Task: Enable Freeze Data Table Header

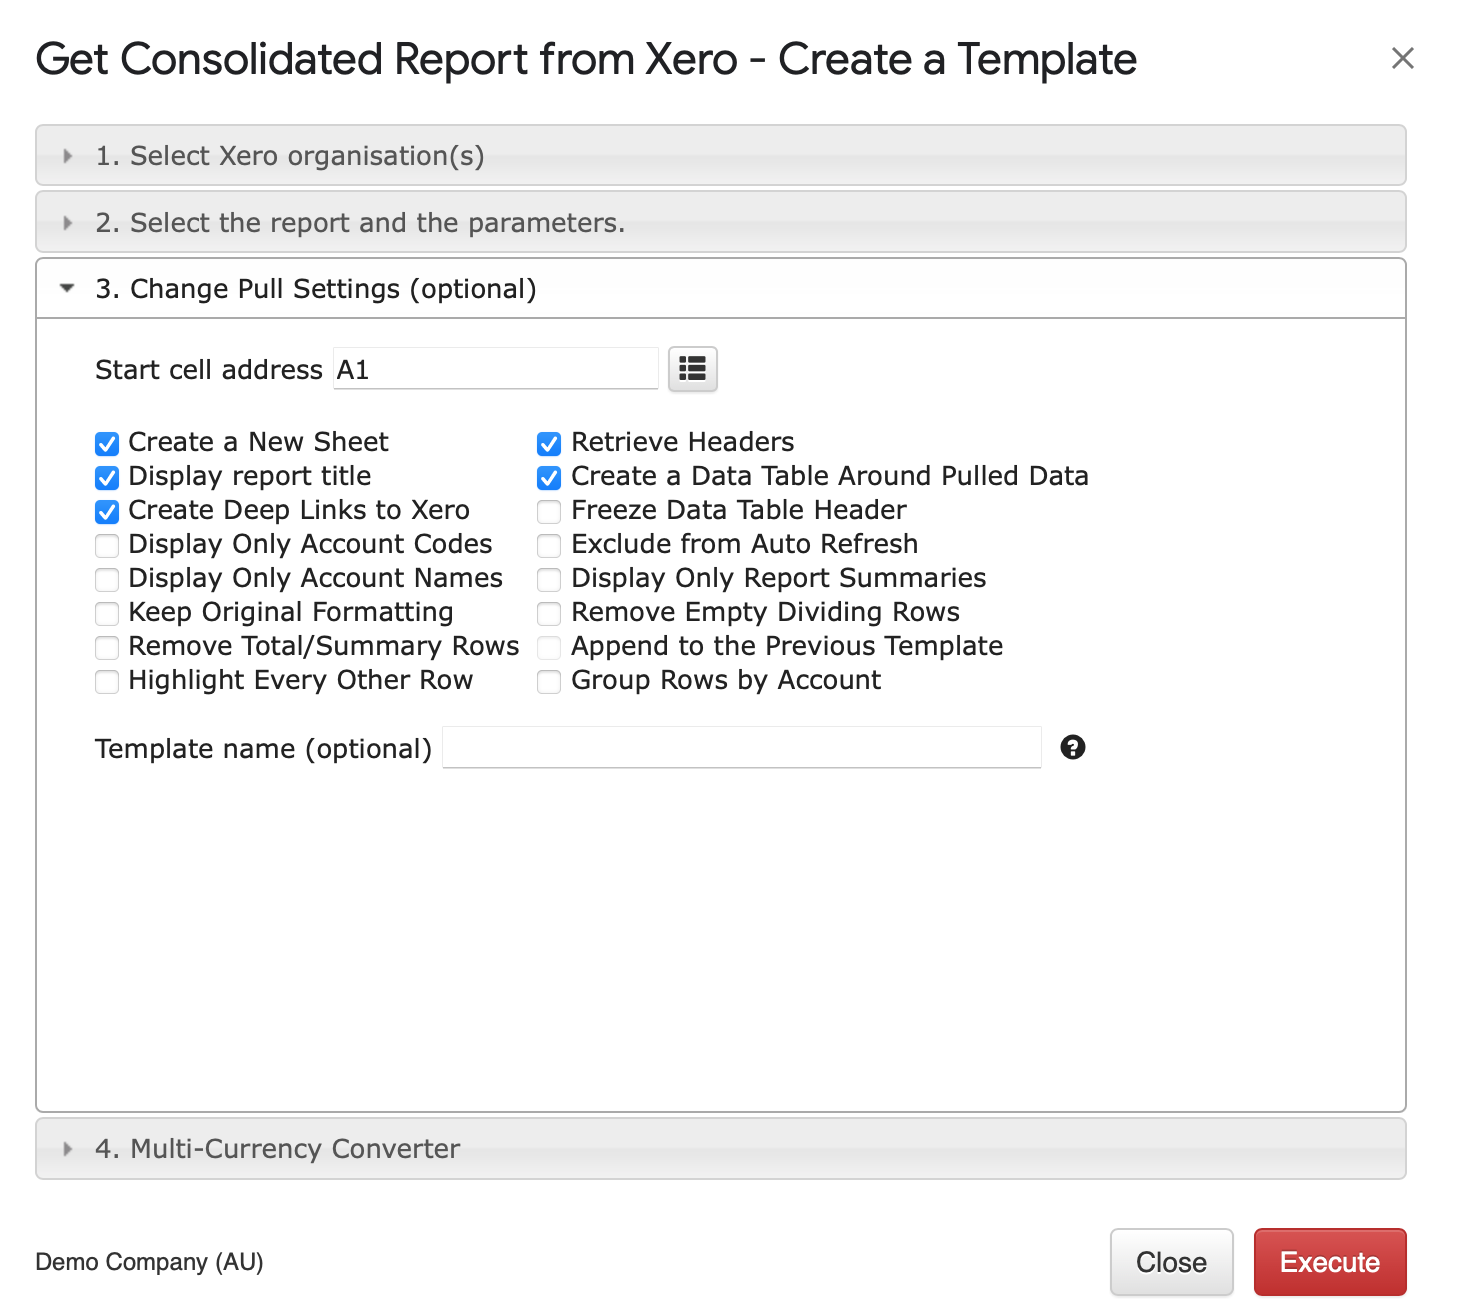Action: [x=549, y=511]
